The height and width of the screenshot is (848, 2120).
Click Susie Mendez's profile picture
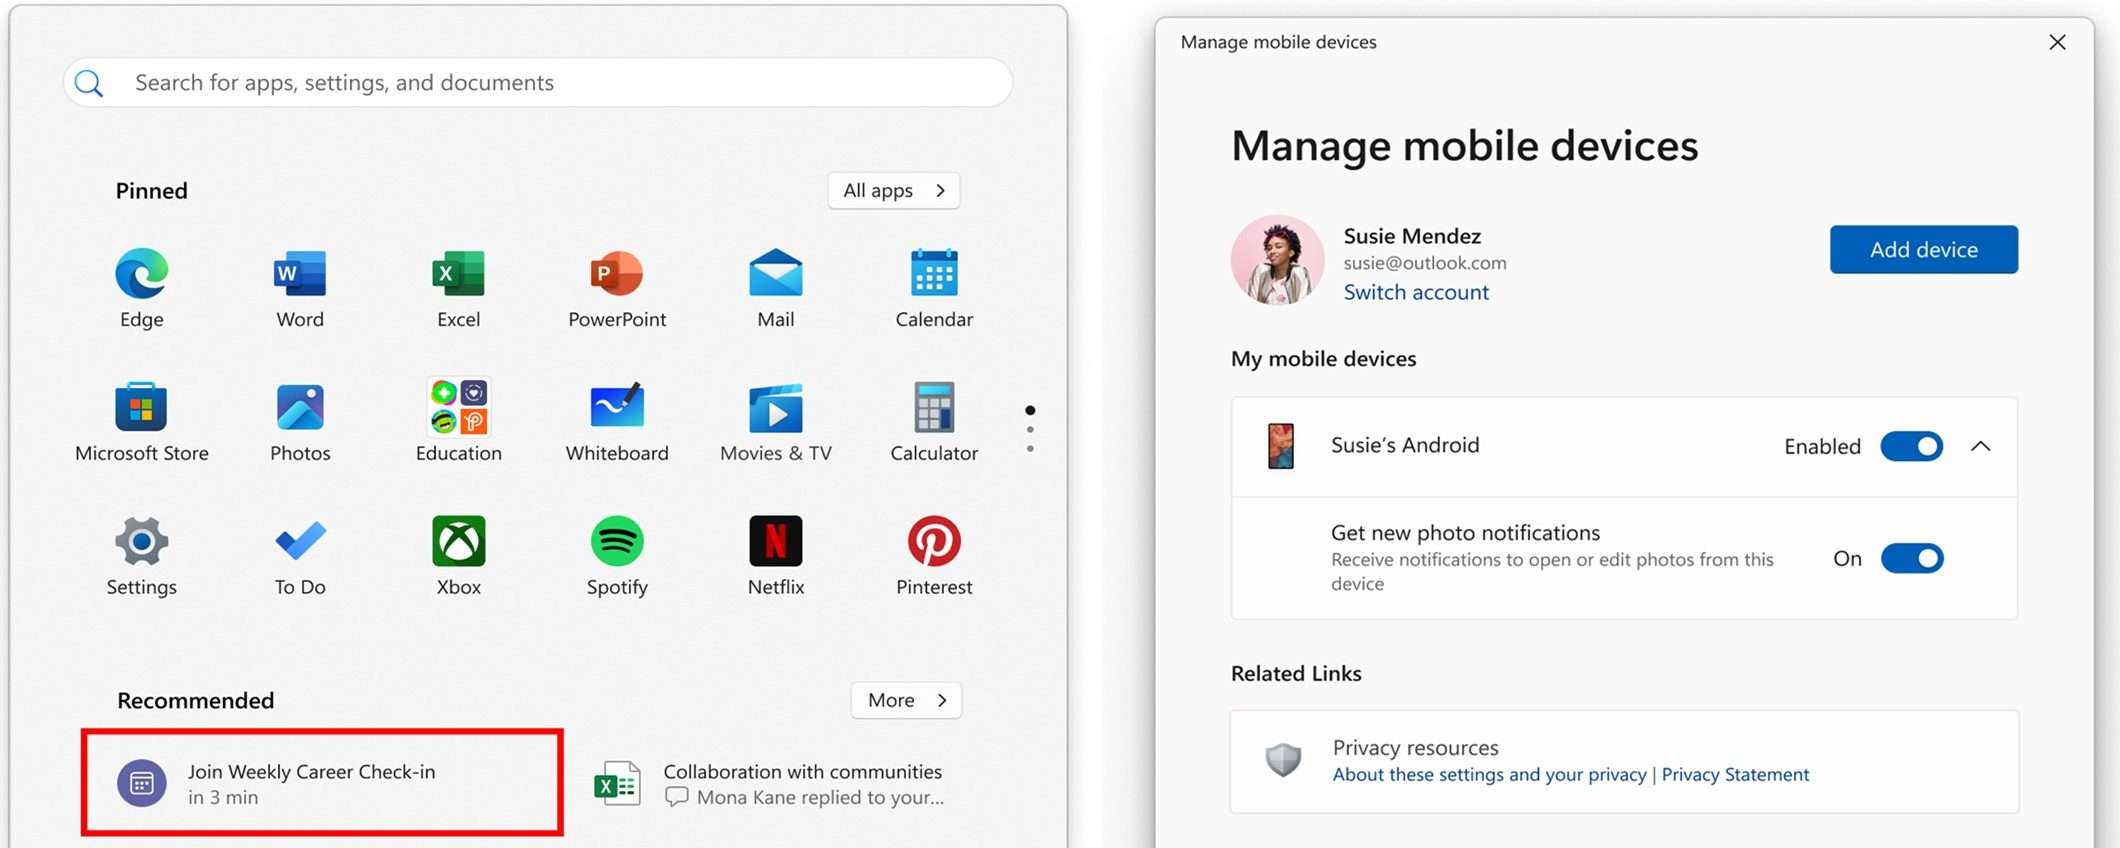pos(1278,260)
